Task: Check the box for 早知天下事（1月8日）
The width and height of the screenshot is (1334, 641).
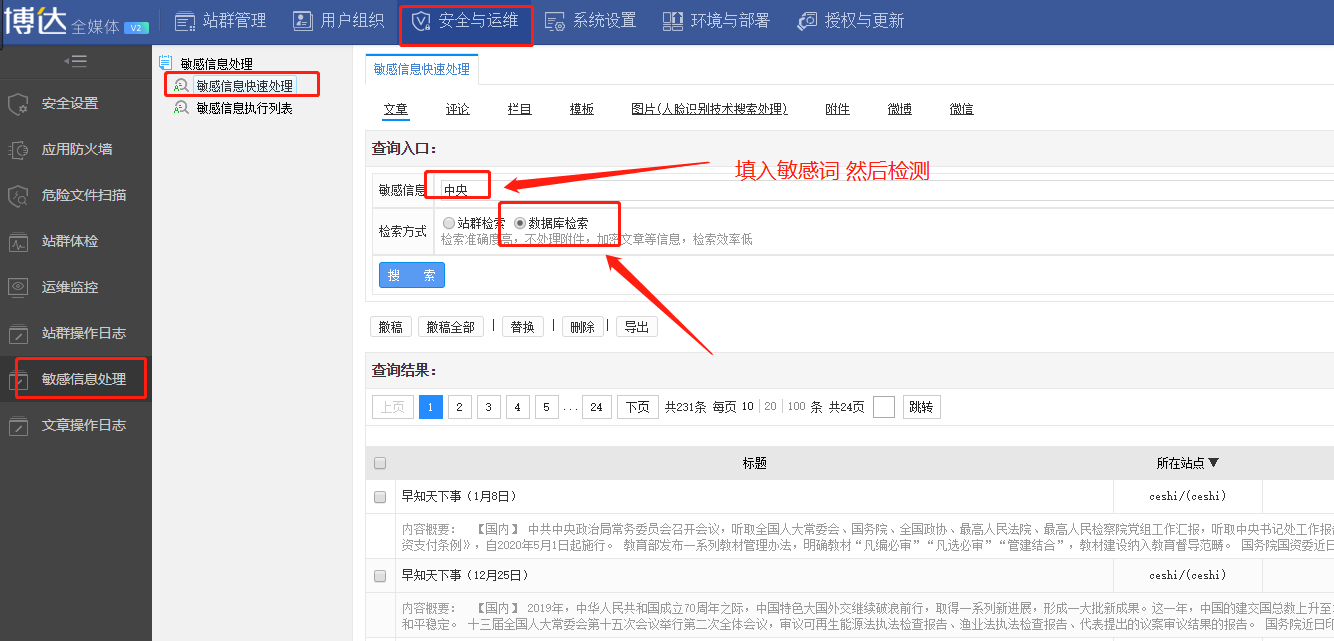Action: (380, 496)
